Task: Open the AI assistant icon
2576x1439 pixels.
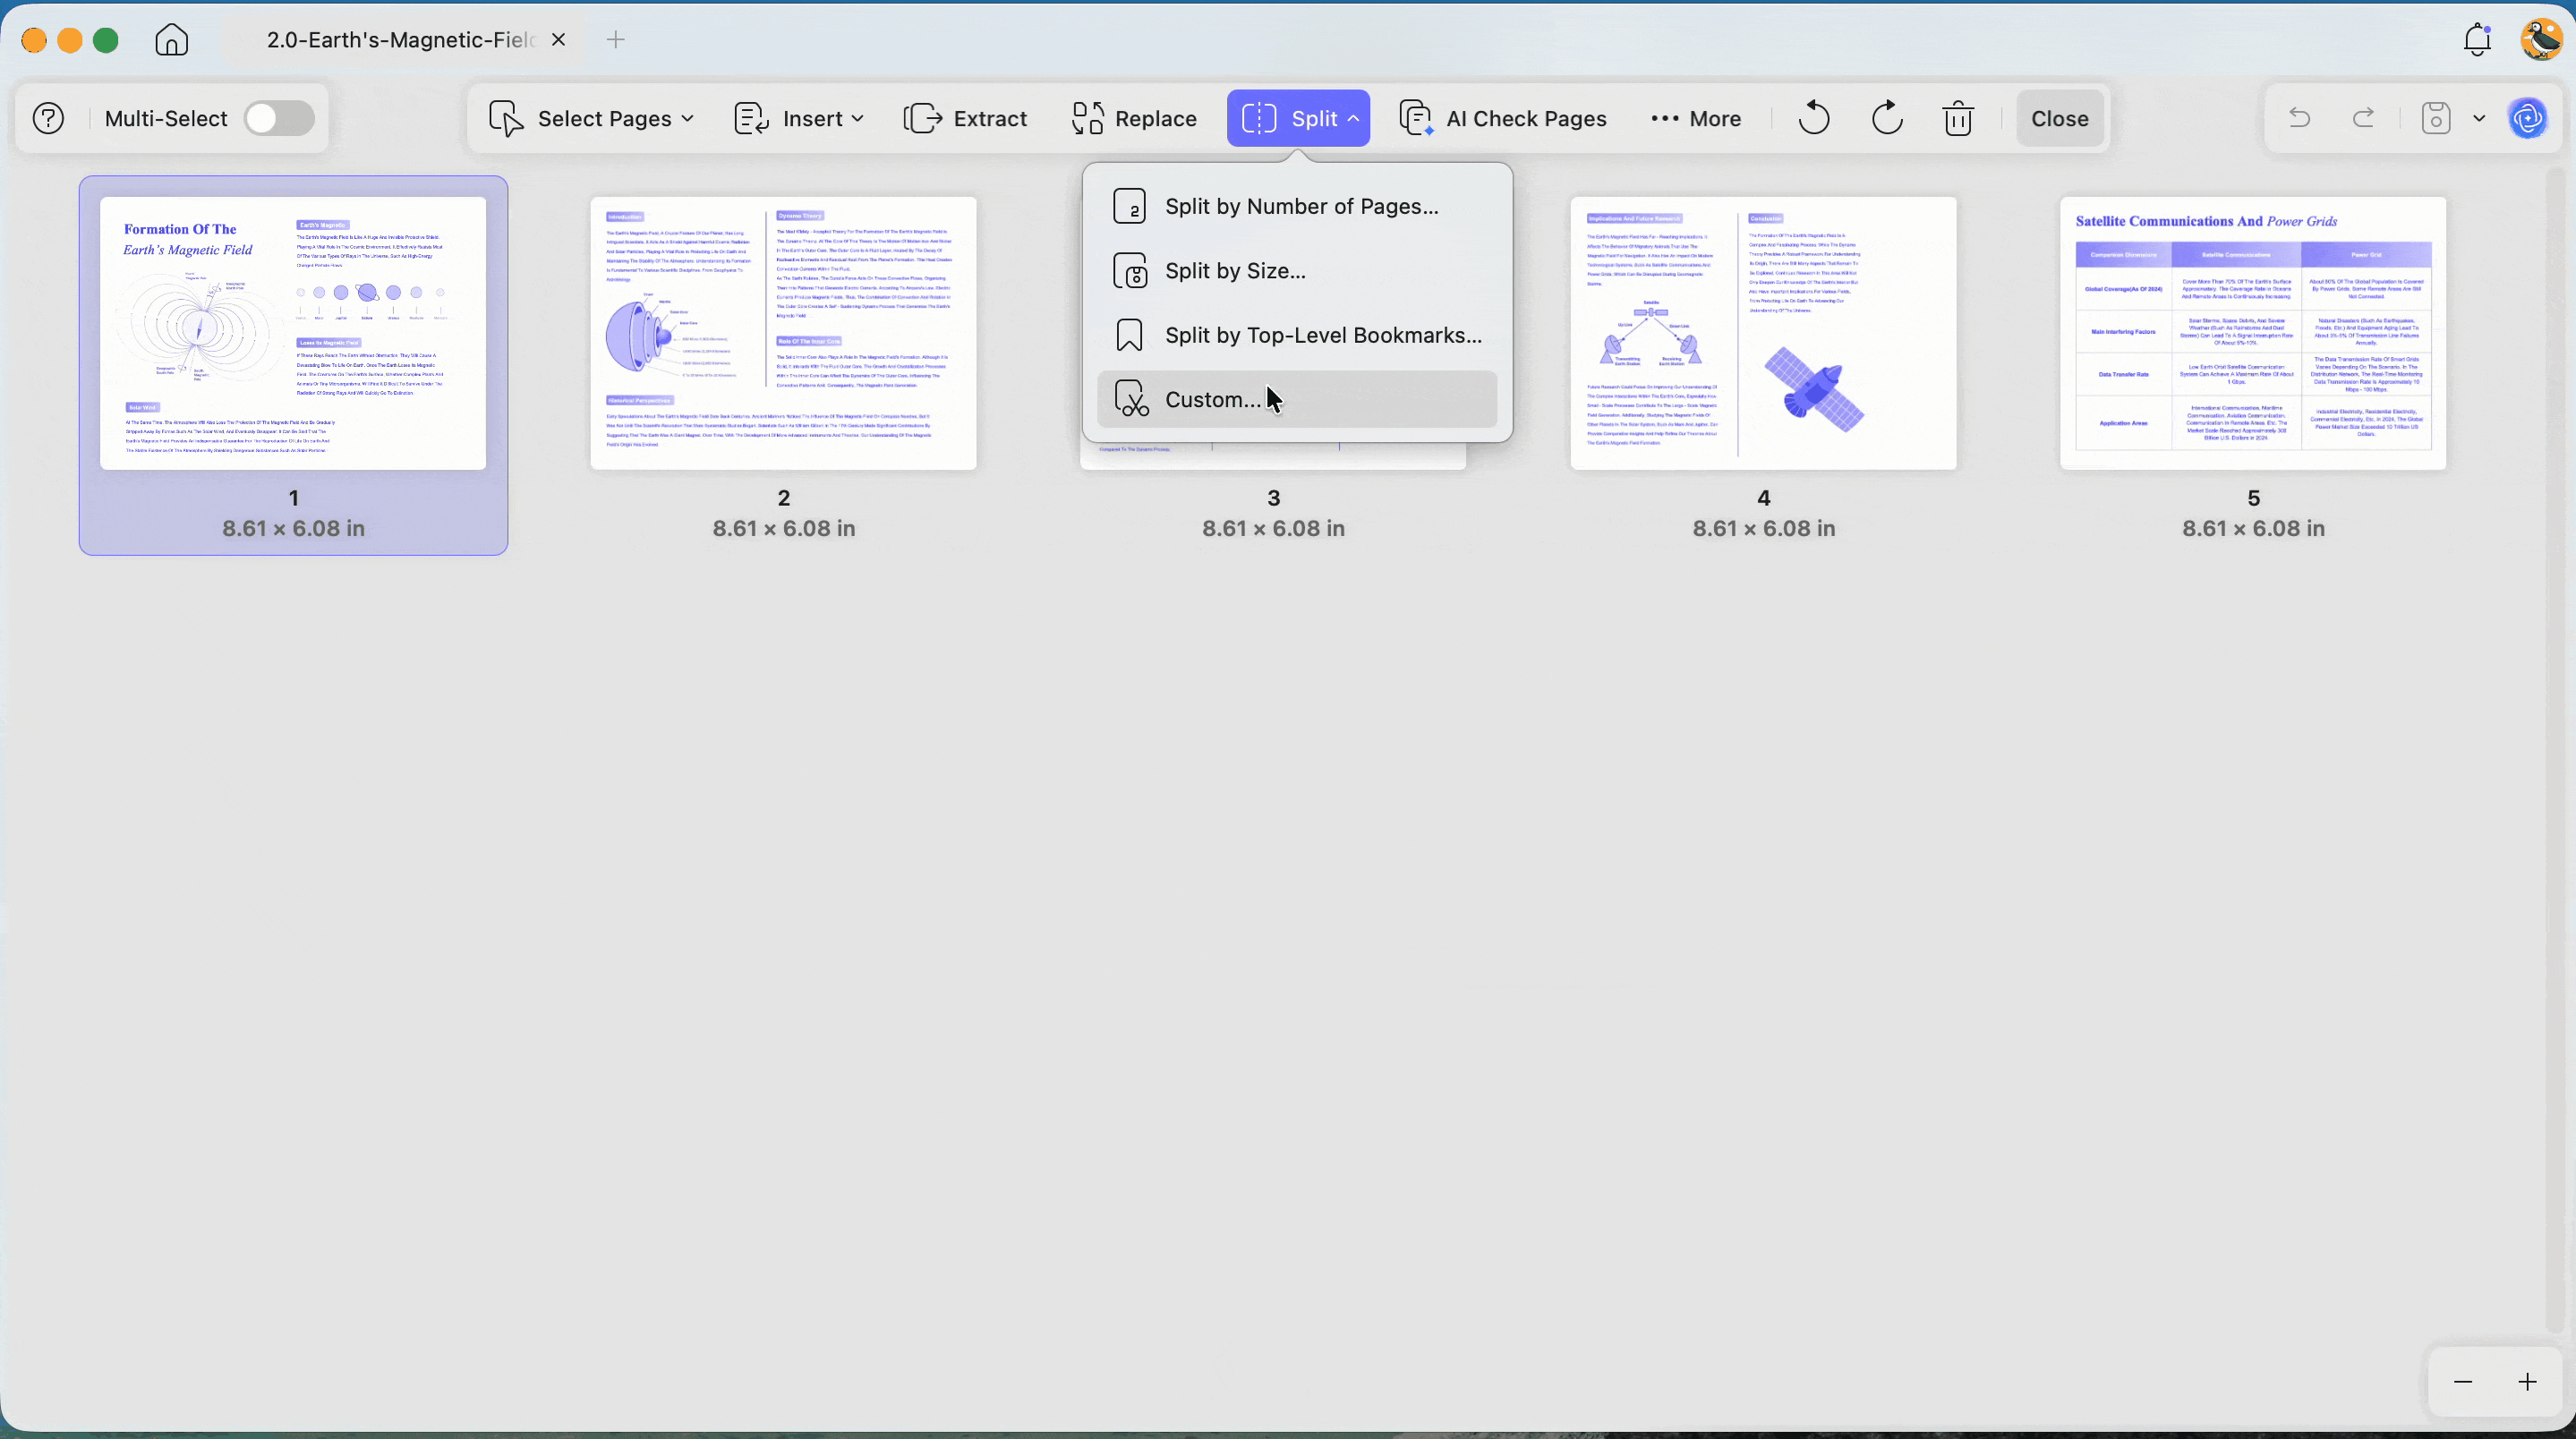Action: point(2529,118)
